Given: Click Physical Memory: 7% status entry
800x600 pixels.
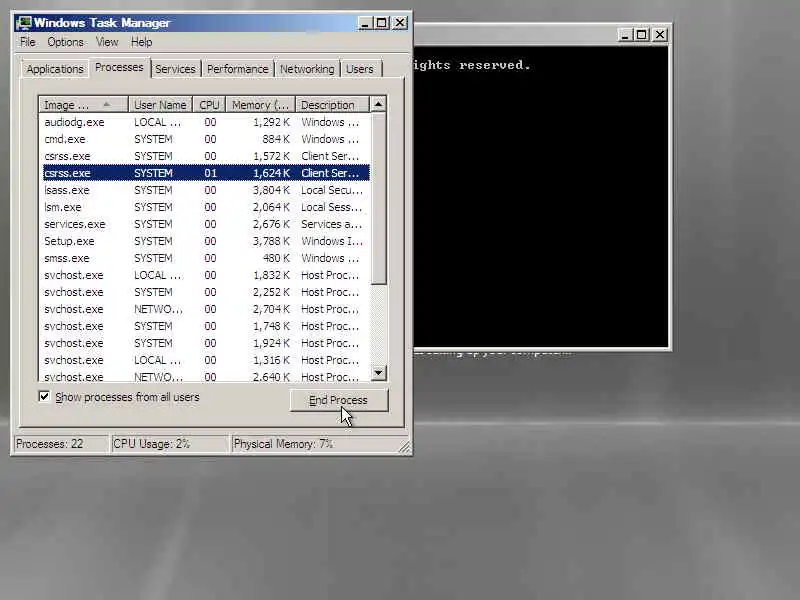Looking at the screenshot, I should click(314, 443).
